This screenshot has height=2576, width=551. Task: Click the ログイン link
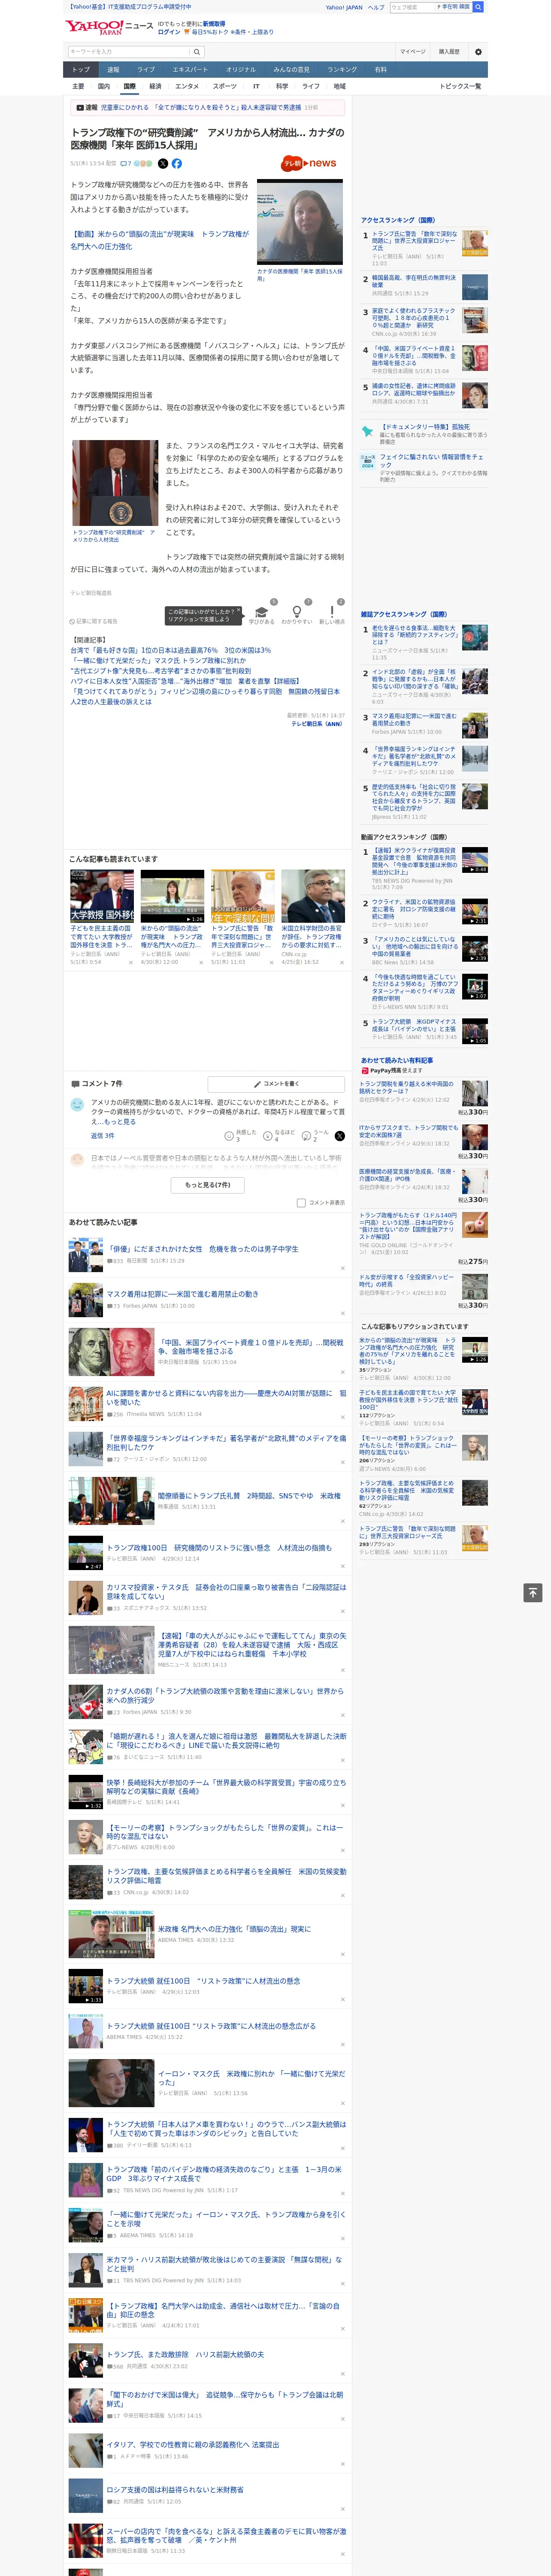(169, 32)
